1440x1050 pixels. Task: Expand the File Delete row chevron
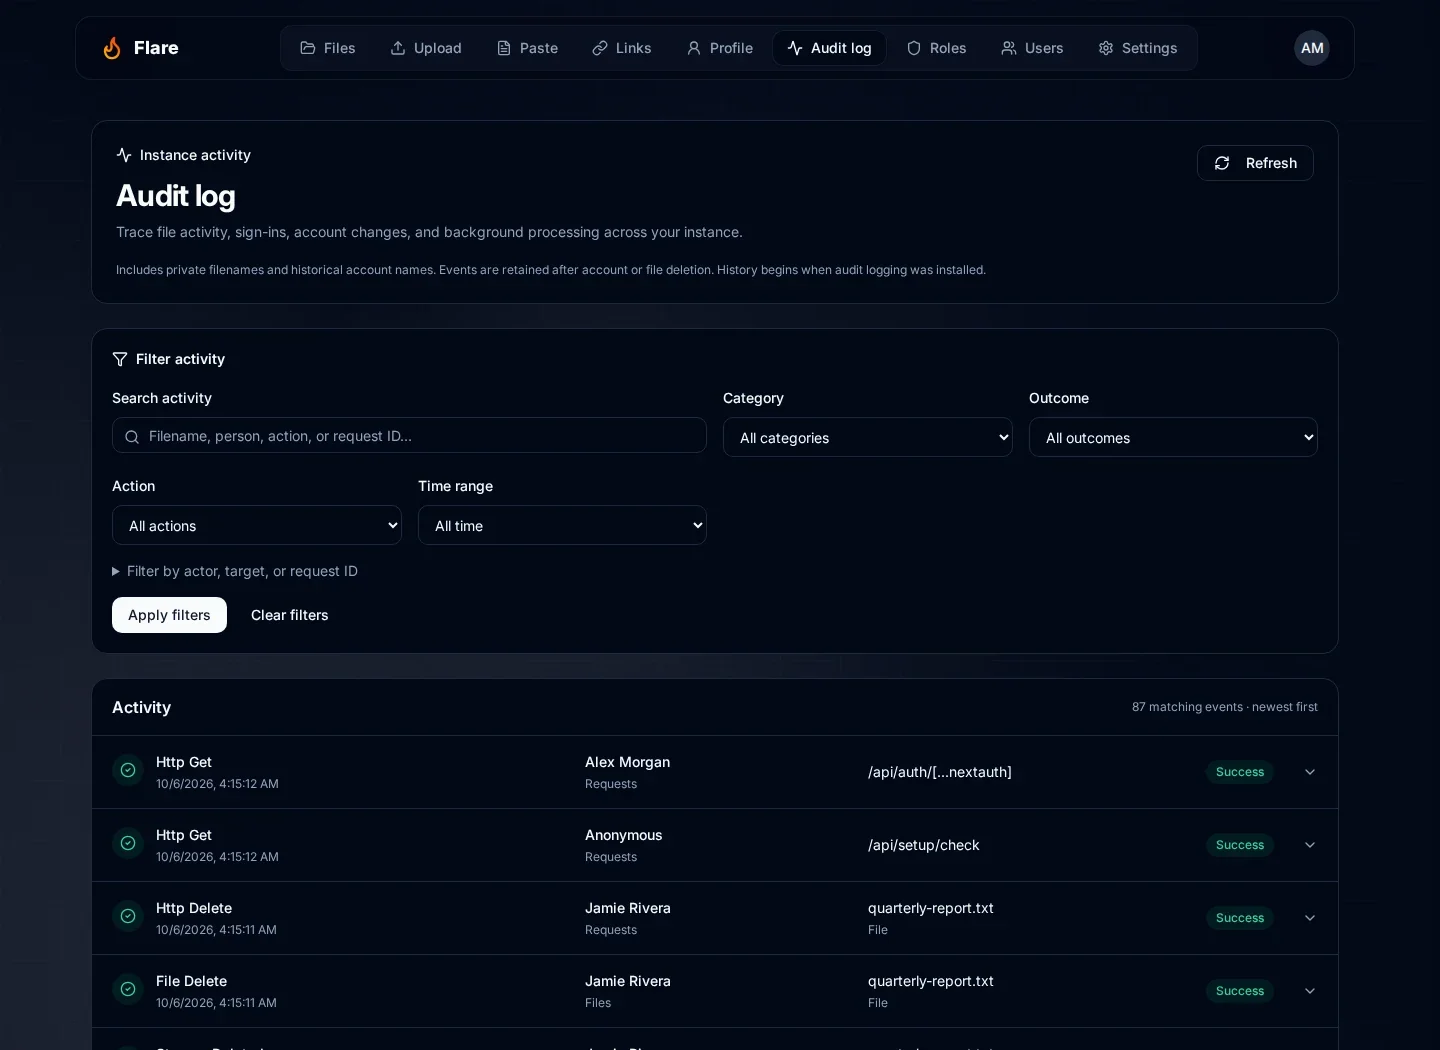pos(1310,991)
